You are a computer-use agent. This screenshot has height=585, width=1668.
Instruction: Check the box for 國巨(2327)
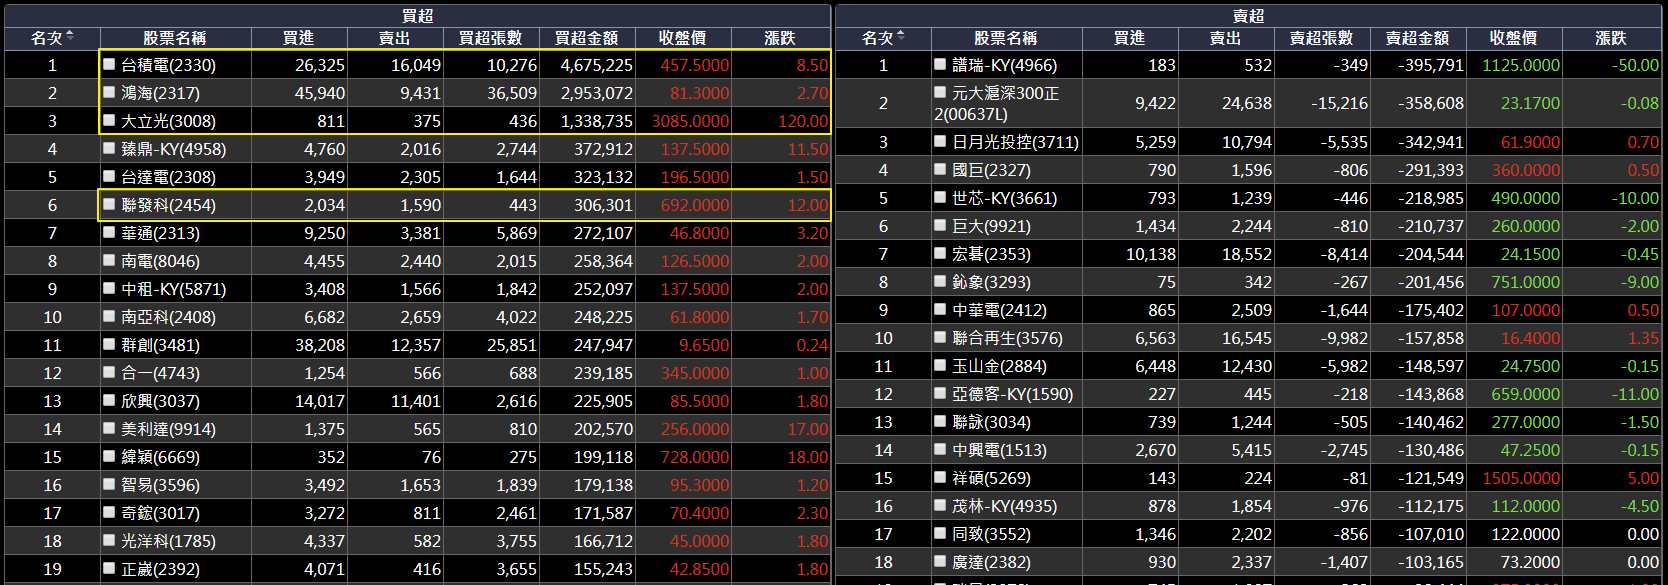pos(940,169)
